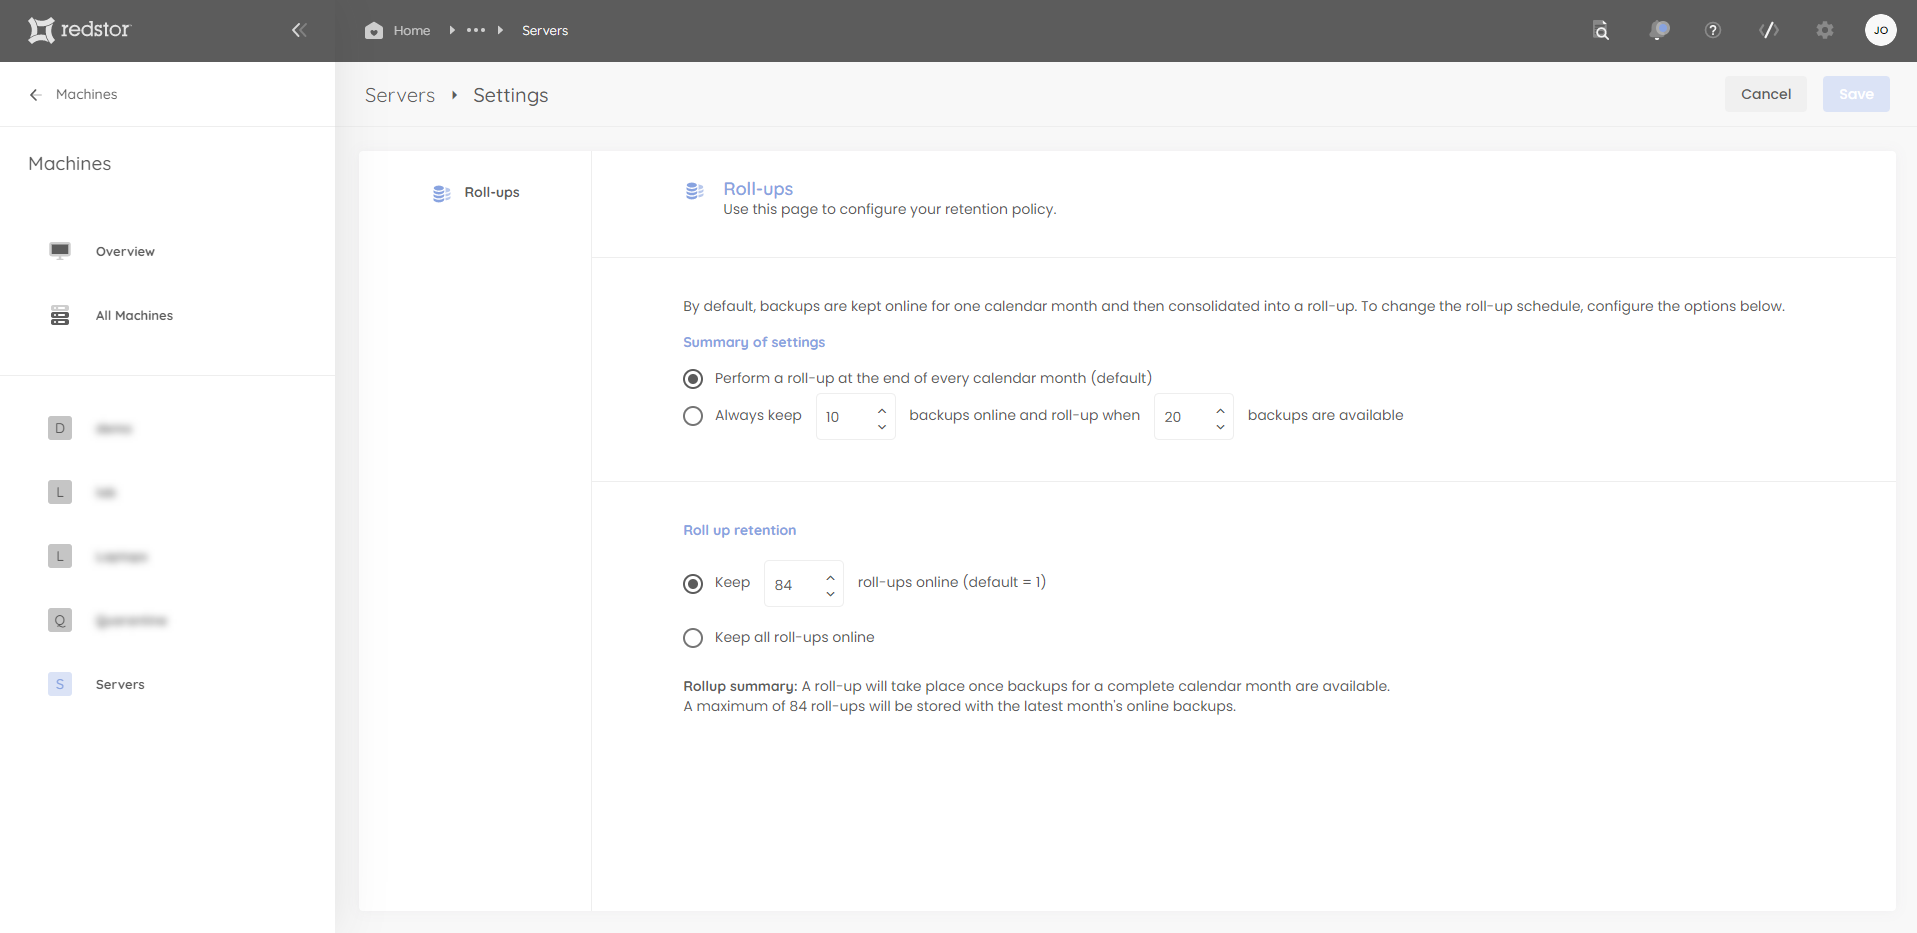
Task: Select the Keep 84 roll-ups online option
Action: tap(693, 584)
